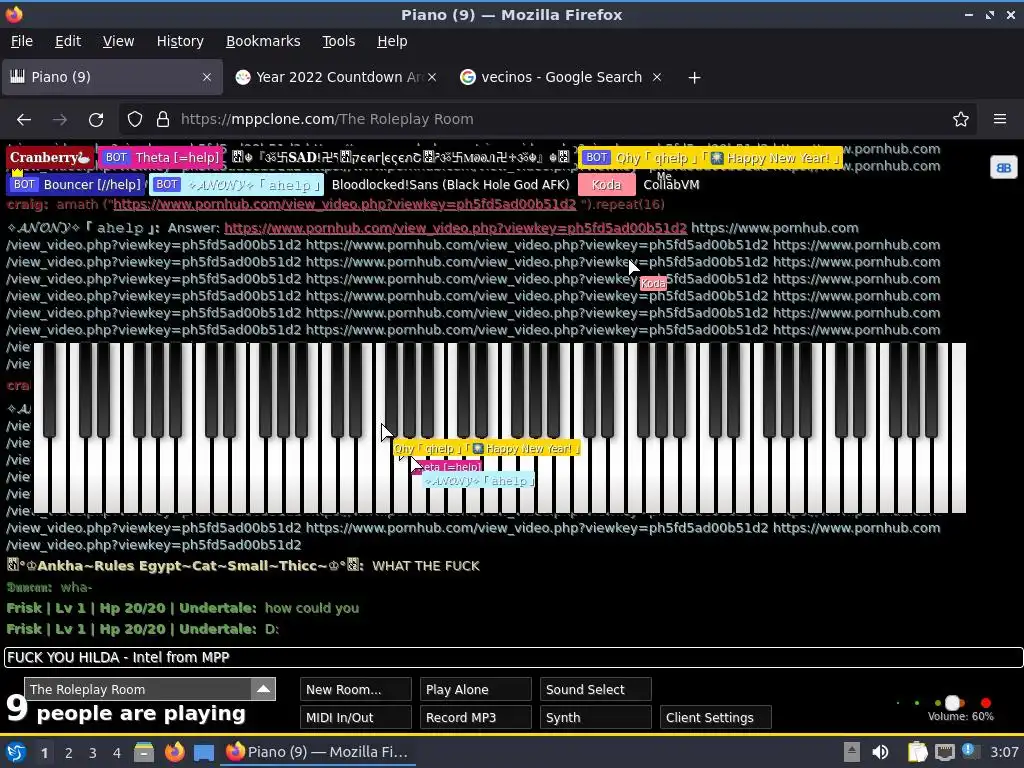Image resolution: width=1024 pixels, height=768 pixels.
Task: Switch to workspace 4
Action: click(x=117, y=753)
